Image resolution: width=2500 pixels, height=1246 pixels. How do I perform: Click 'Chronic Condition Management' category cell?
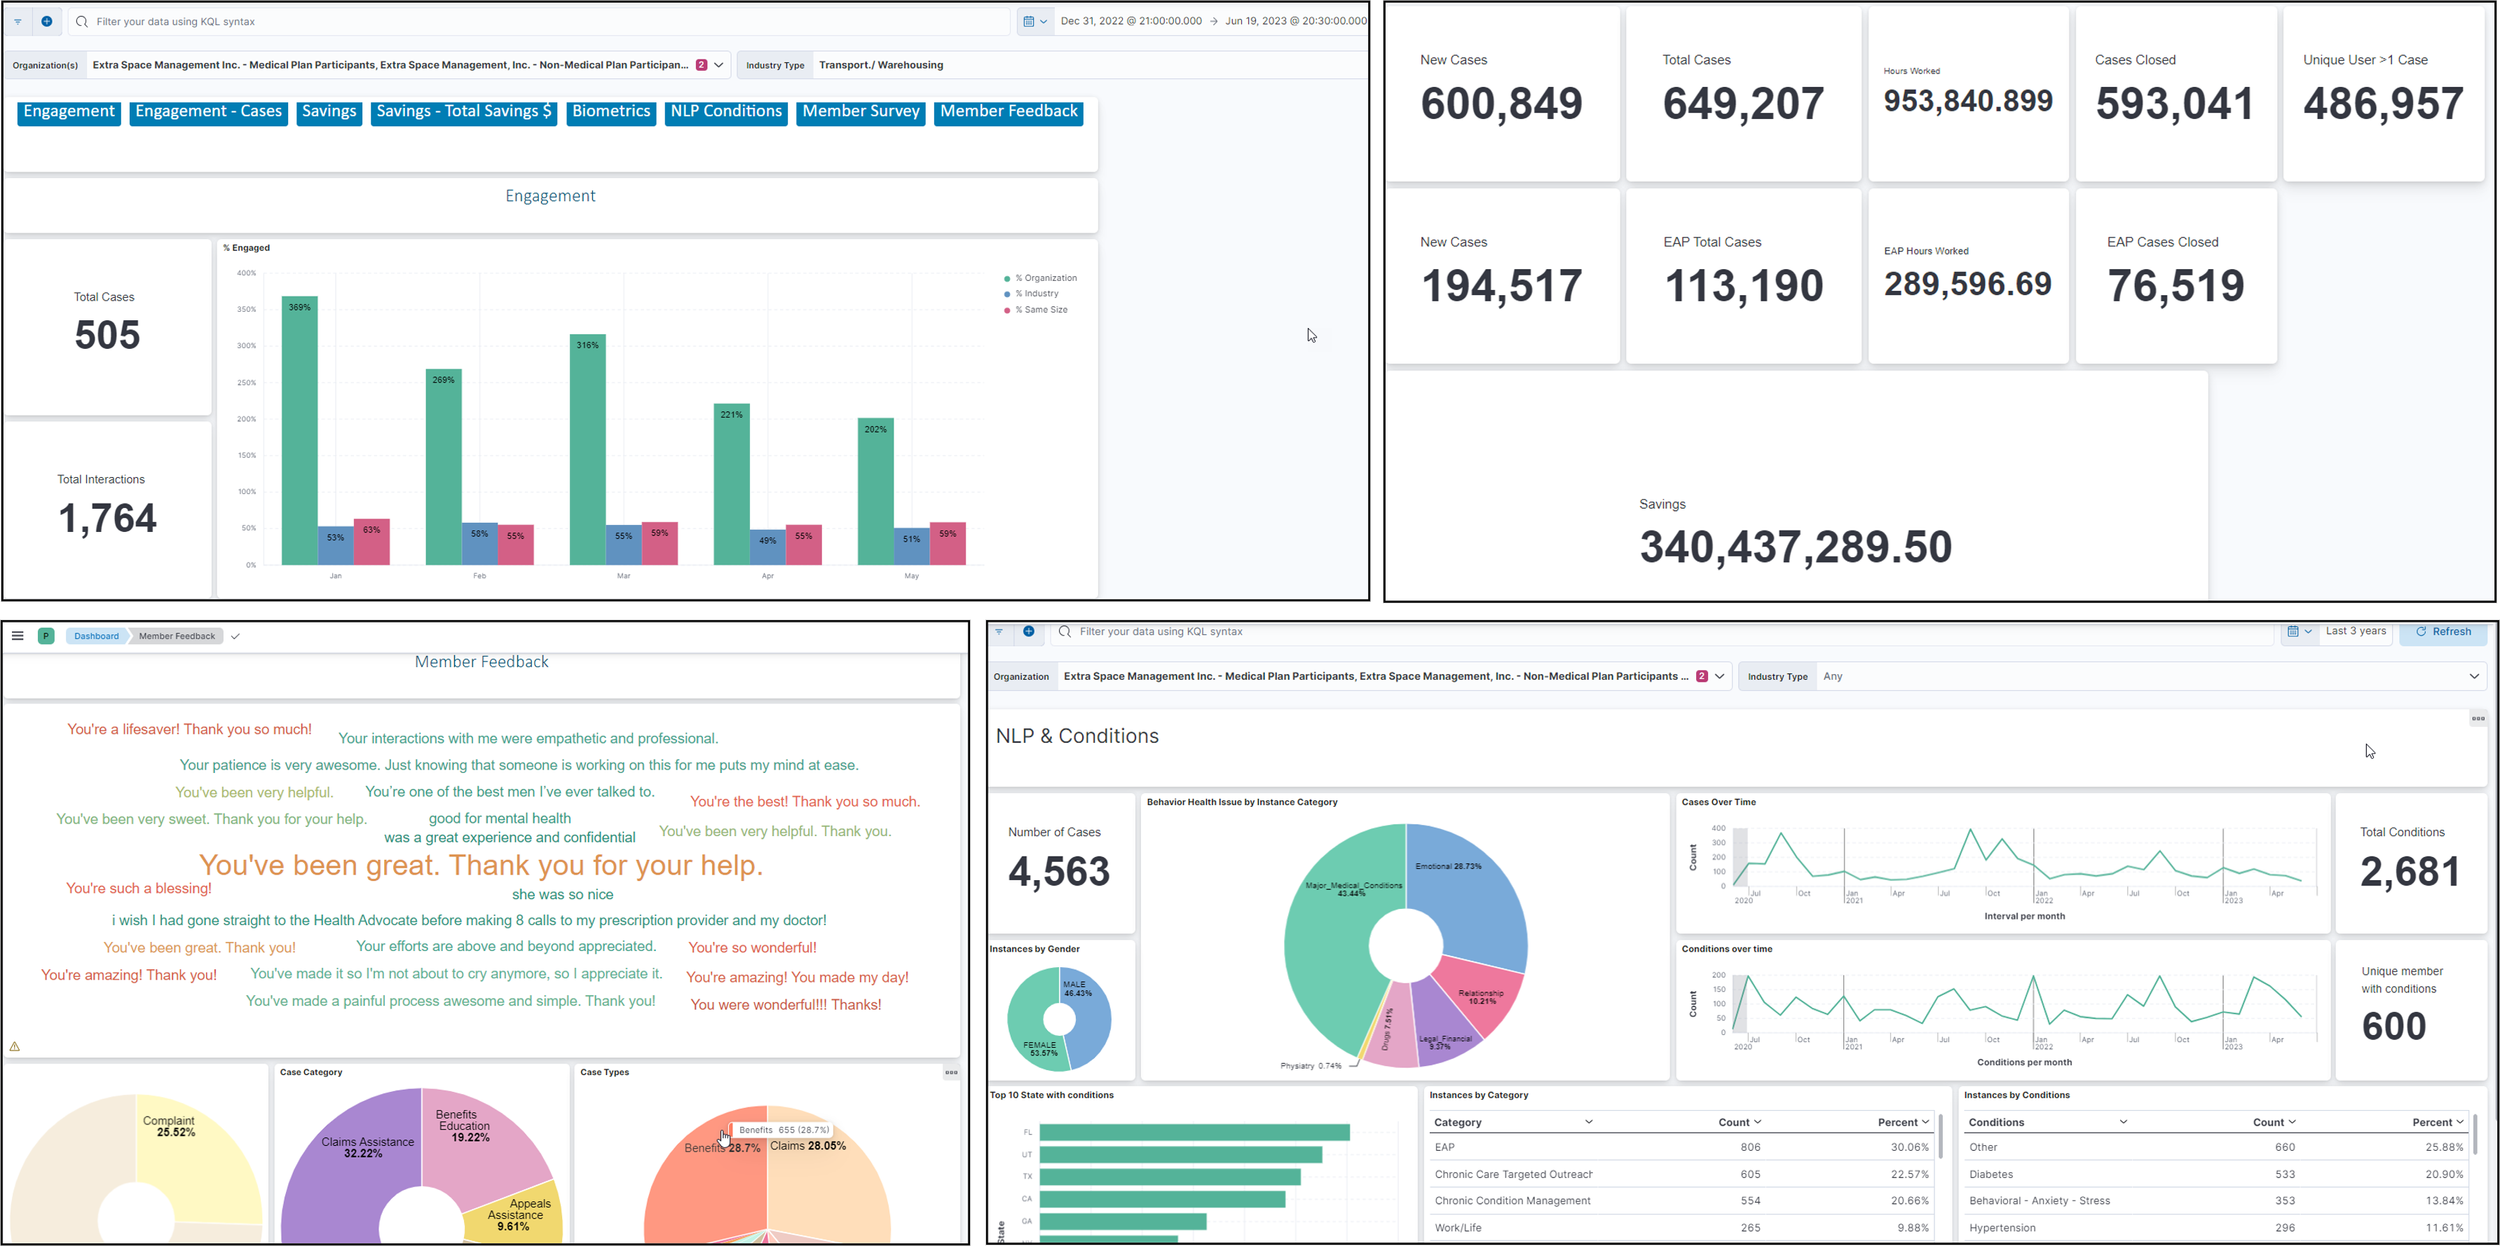[x=1512, y=1201]
